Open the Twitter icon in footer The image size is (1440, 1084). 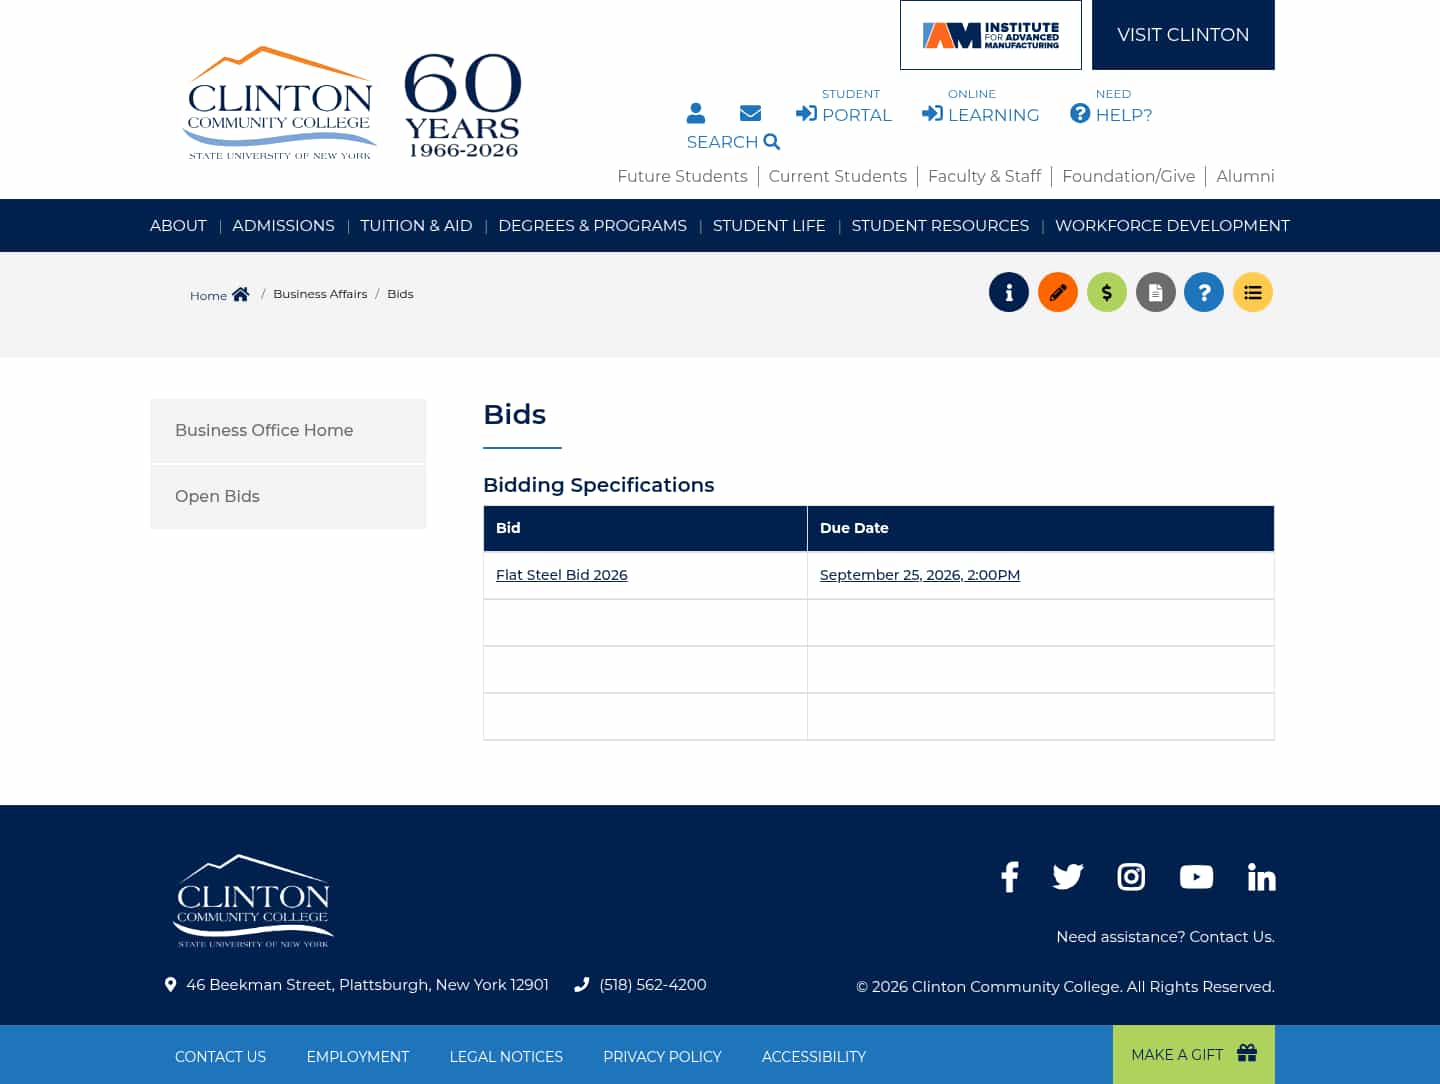pyautogui.click(x=1068, y=877)
